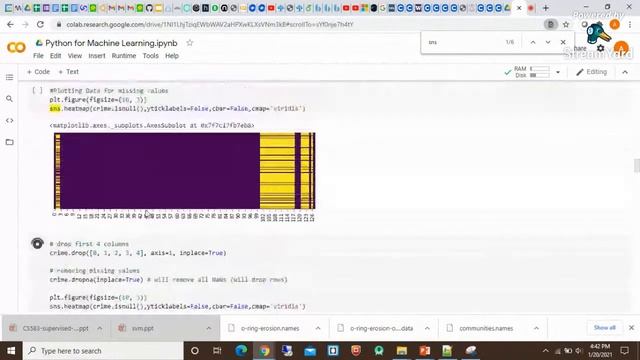Close the downloads bar

coord(631,328)
